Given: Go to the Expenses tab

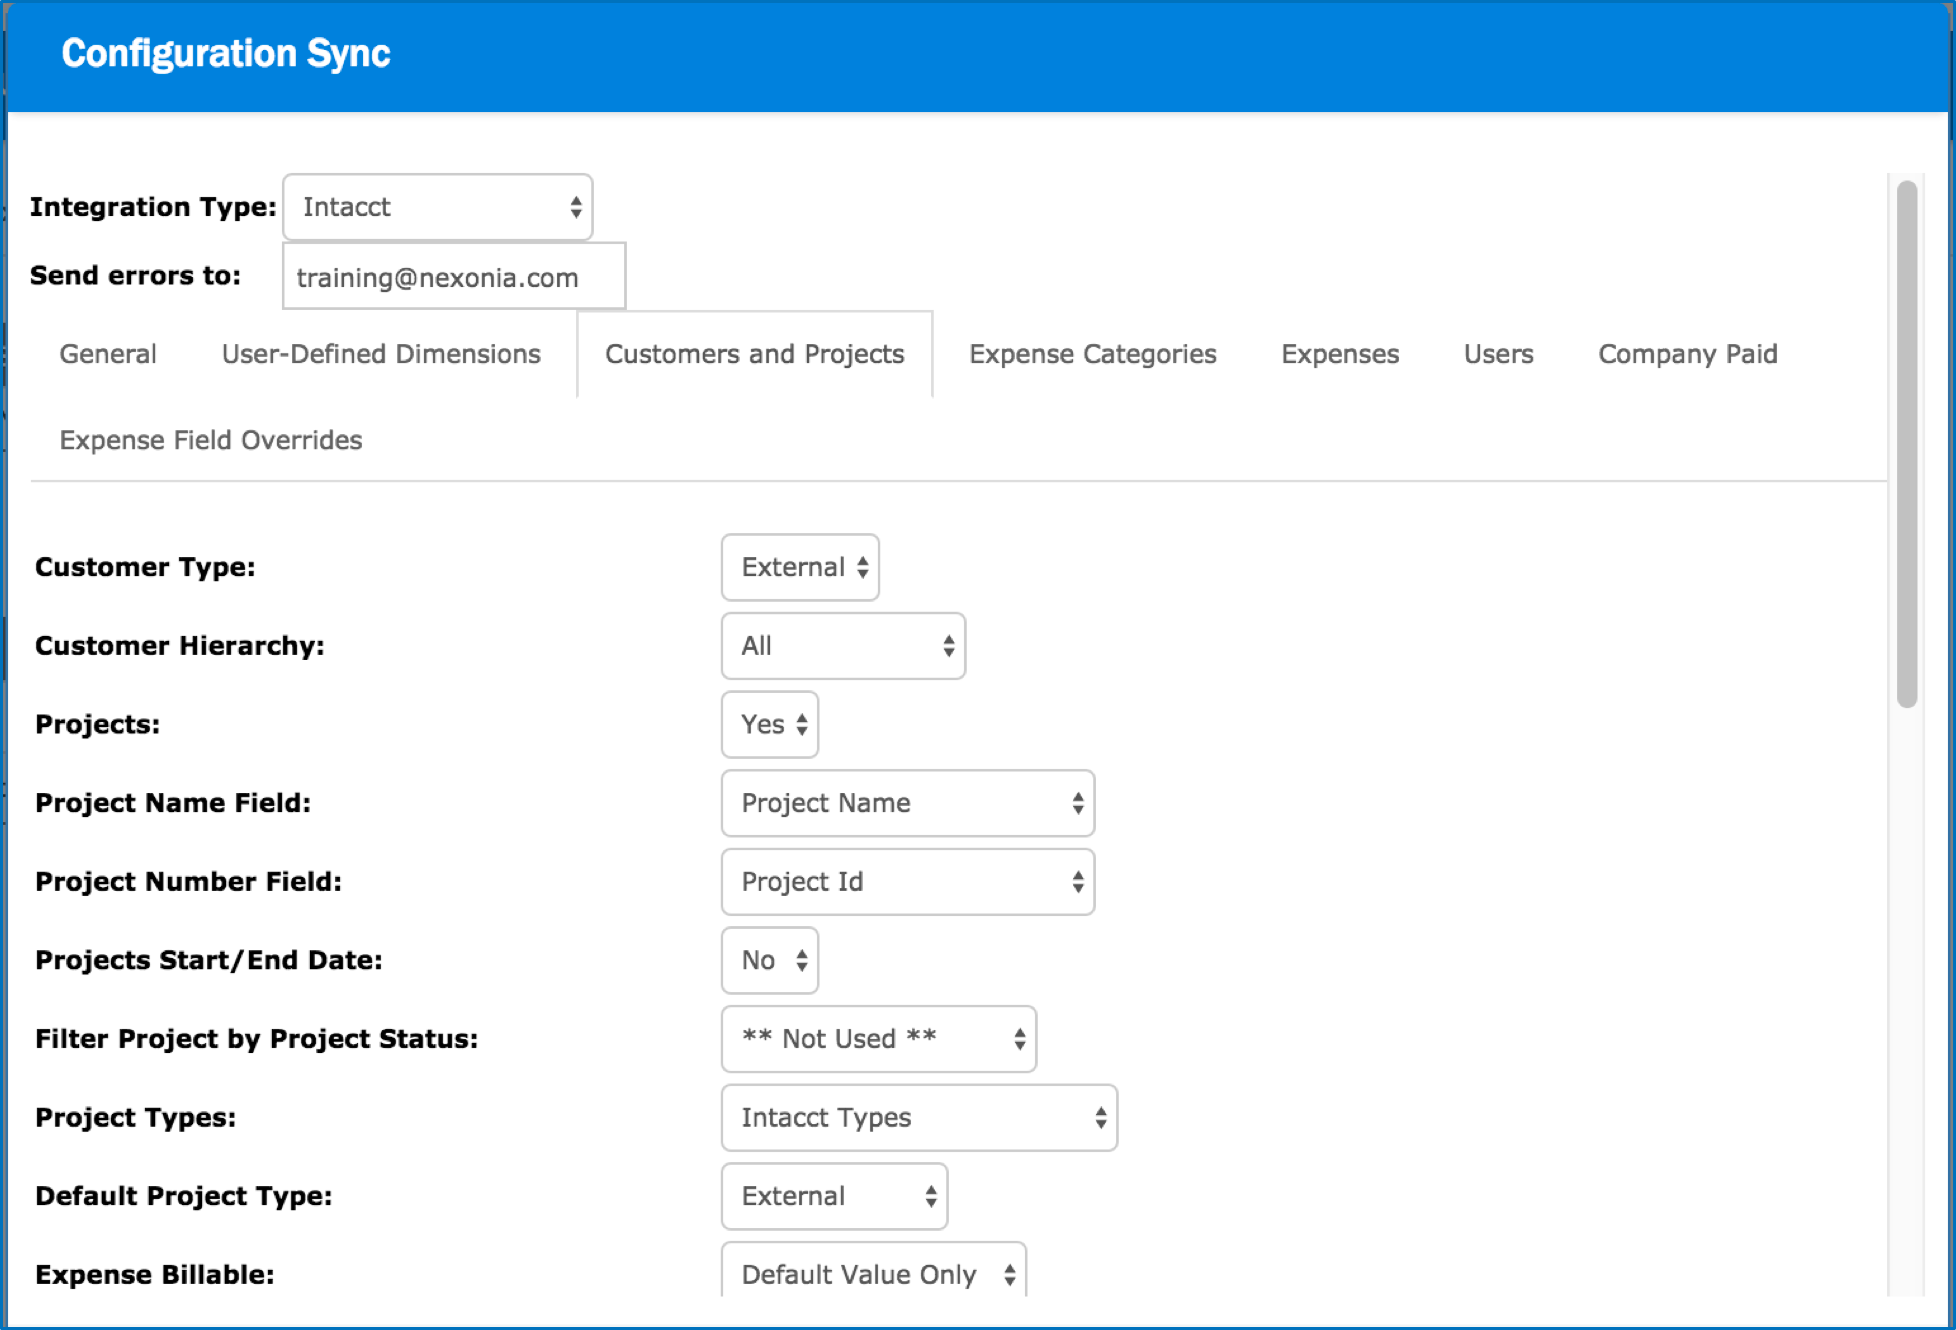Looking at the screenshot, I should coord(1340,354).
